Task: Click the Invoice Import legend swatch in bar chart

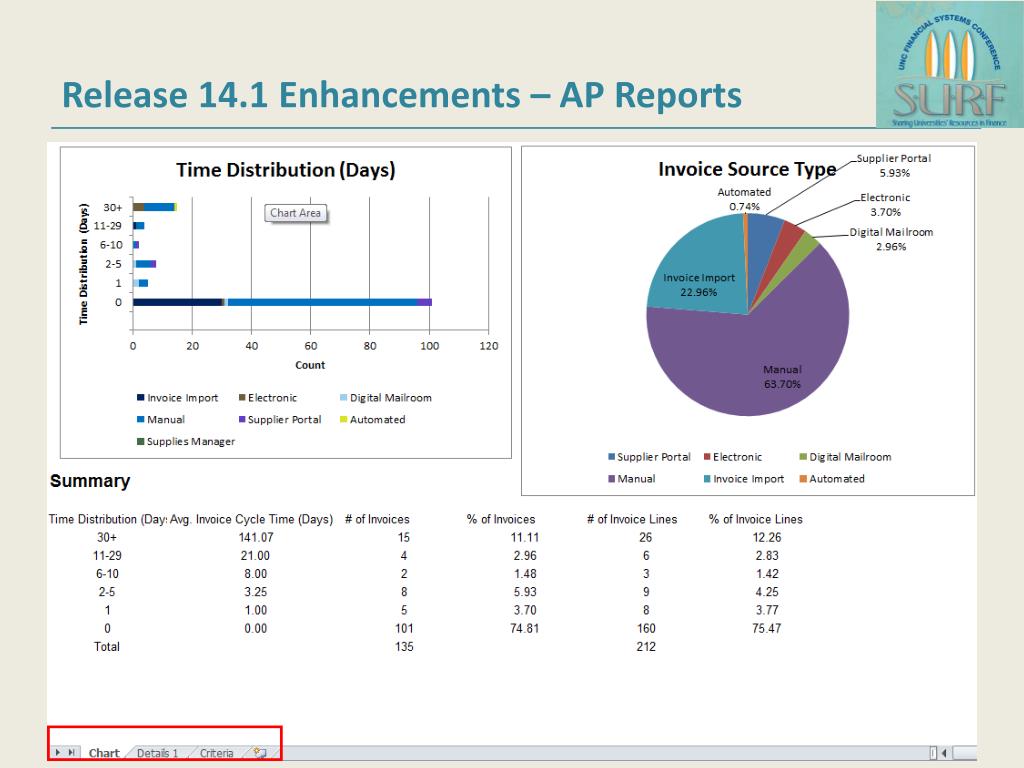Action: click(140, 398)
